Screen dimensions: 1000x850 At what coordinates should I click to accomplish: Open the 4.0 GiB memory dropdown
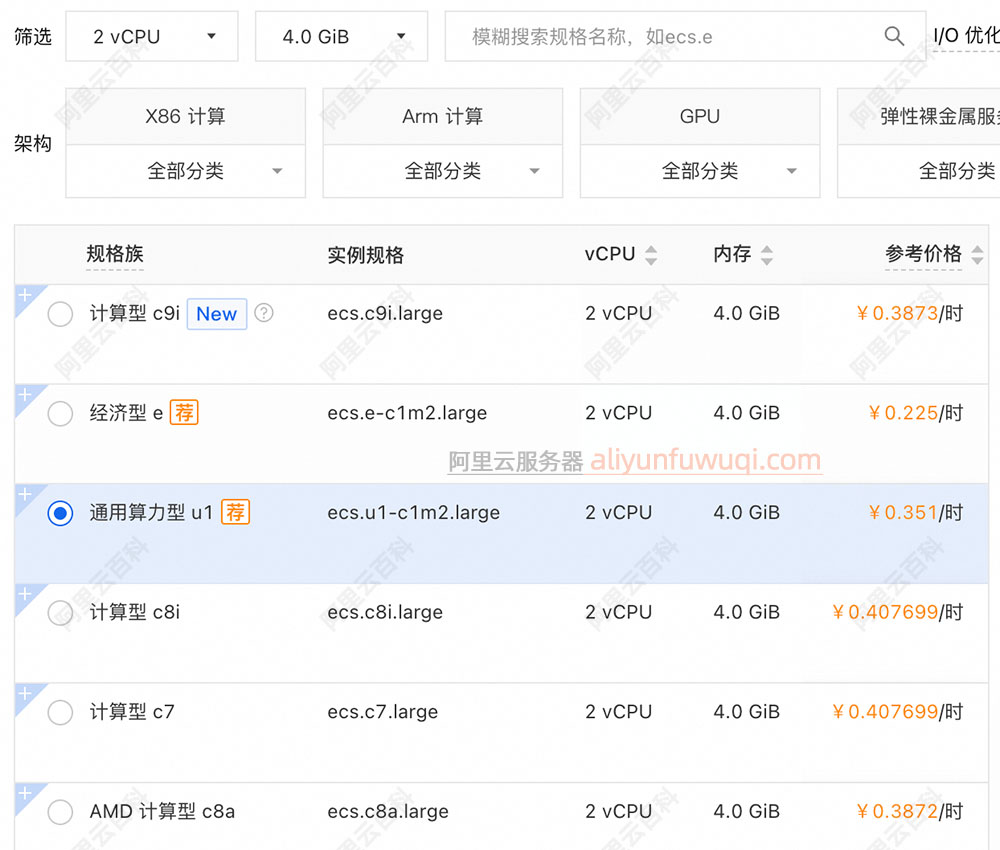coord(341,36)
